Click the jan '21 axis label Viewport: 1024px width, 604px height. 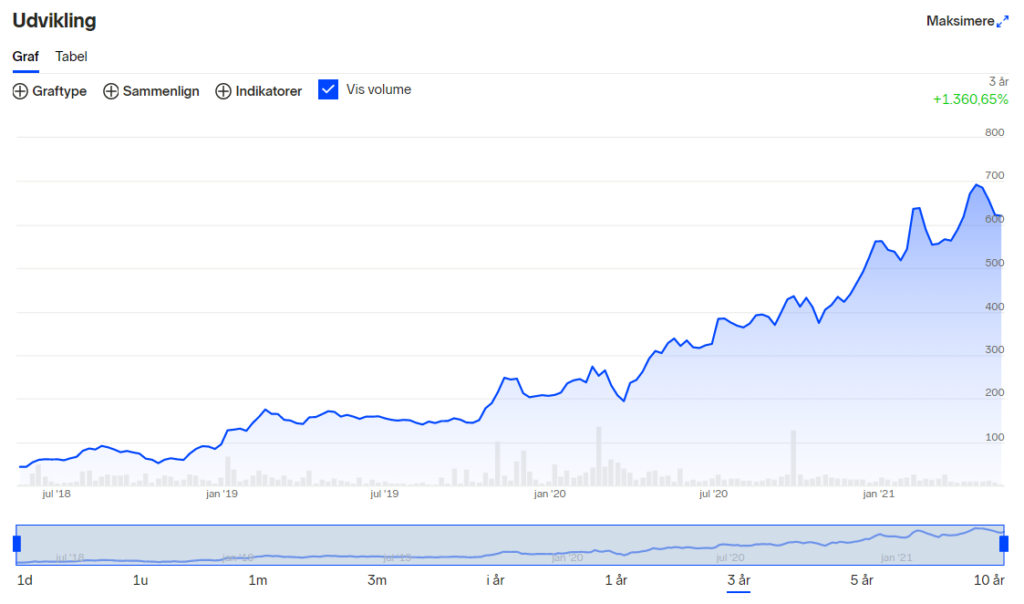(878, 494)
